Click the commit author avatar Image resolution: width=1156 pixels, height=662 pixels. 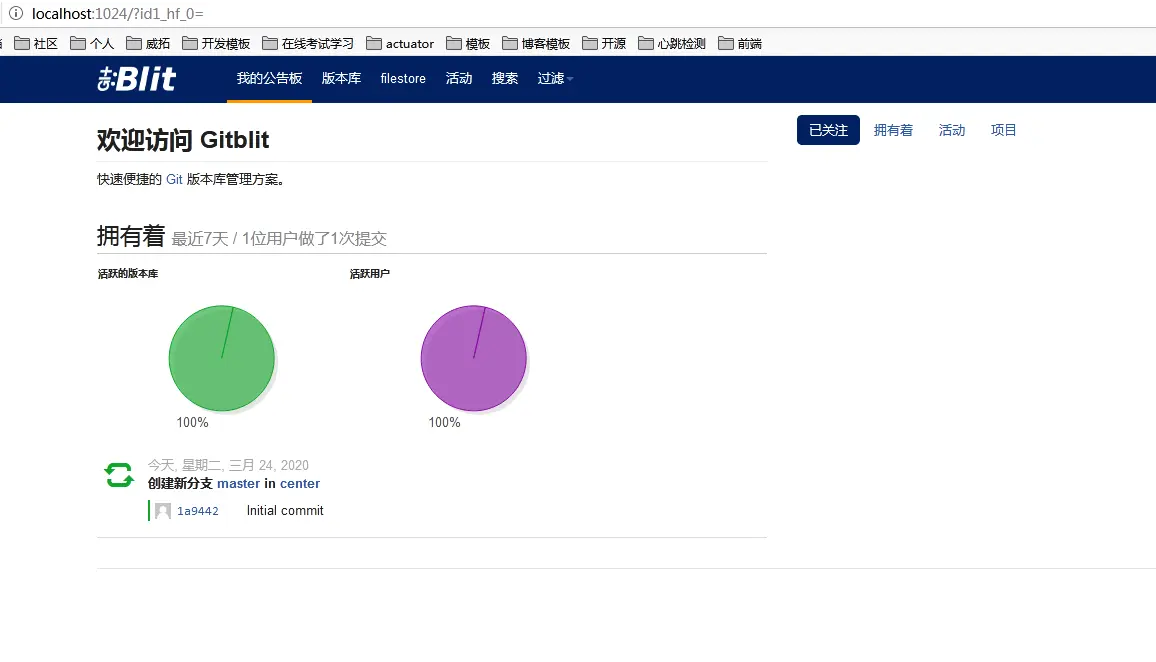point(163,511)
